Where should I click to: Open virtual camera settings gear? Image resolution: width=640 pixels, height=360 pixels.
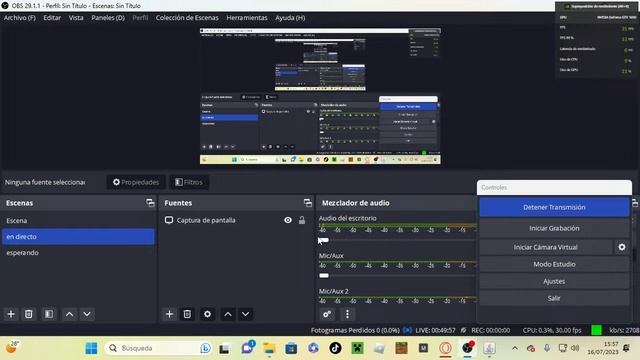[x=622, y=247]
